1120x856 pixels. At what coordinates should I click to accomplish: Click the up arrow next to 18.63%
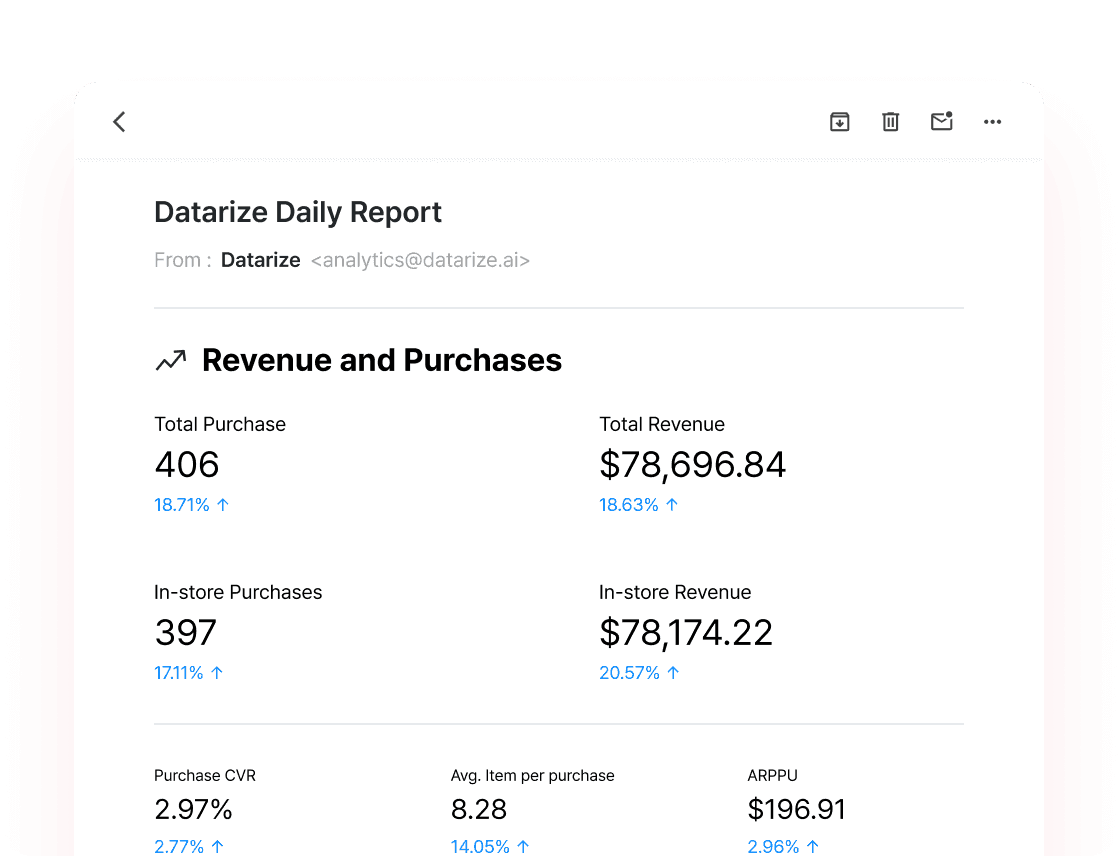[671, 504]
